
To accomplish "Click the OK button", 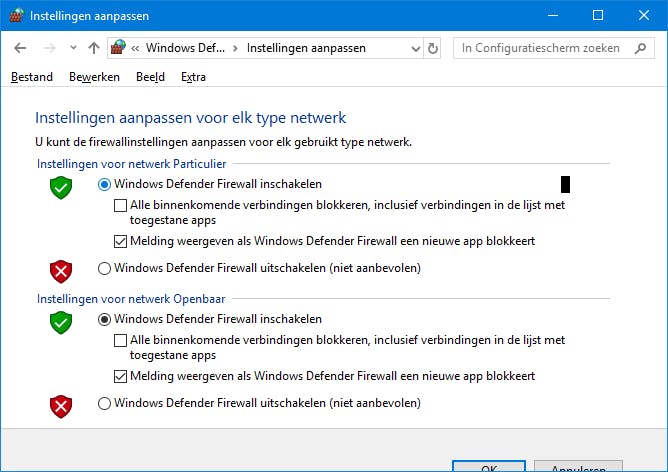I will [x=489, y=466].
